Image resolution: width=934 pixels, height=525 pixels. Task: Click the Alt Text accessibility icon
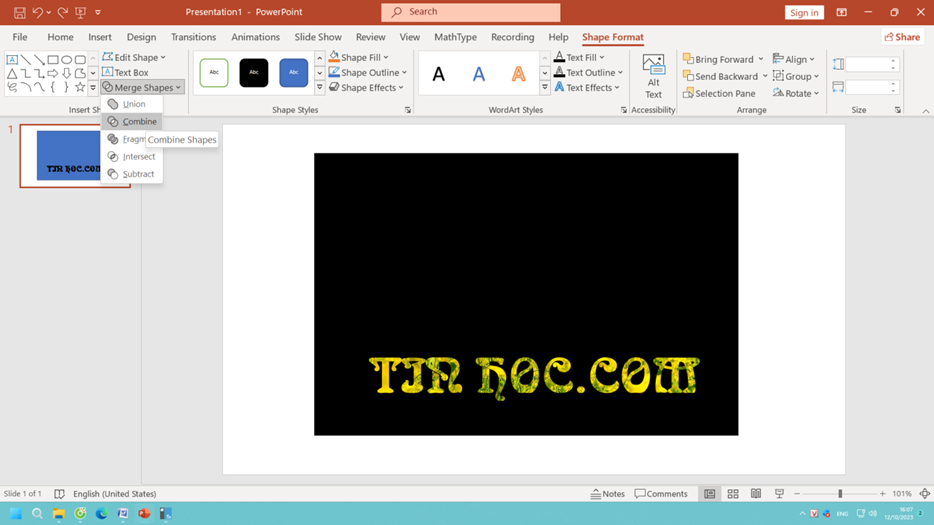point(653,76)
